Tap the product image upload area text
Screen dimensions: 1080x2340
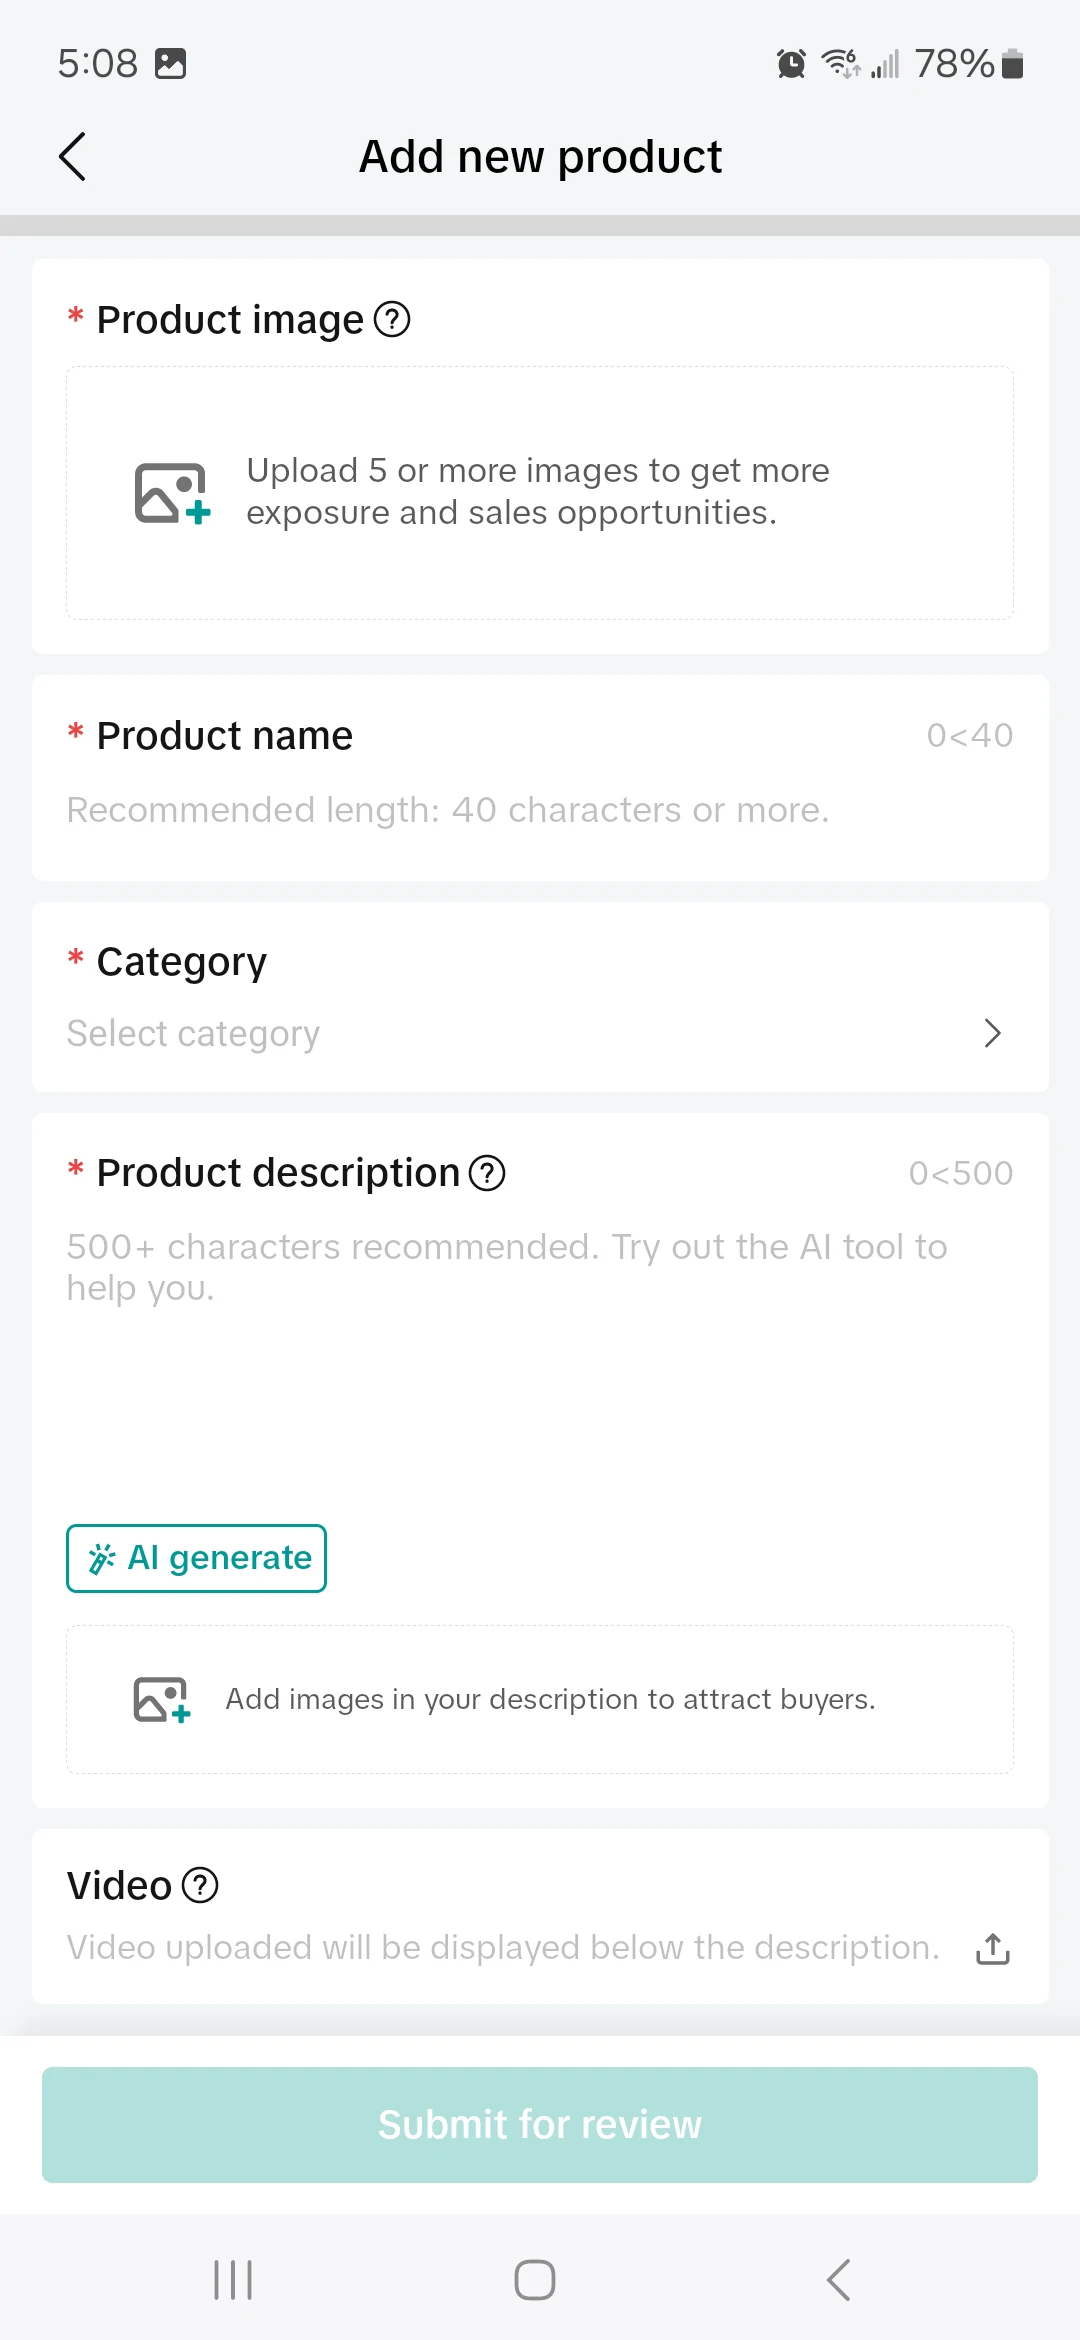pyautogui.click(x=538, y=492)
